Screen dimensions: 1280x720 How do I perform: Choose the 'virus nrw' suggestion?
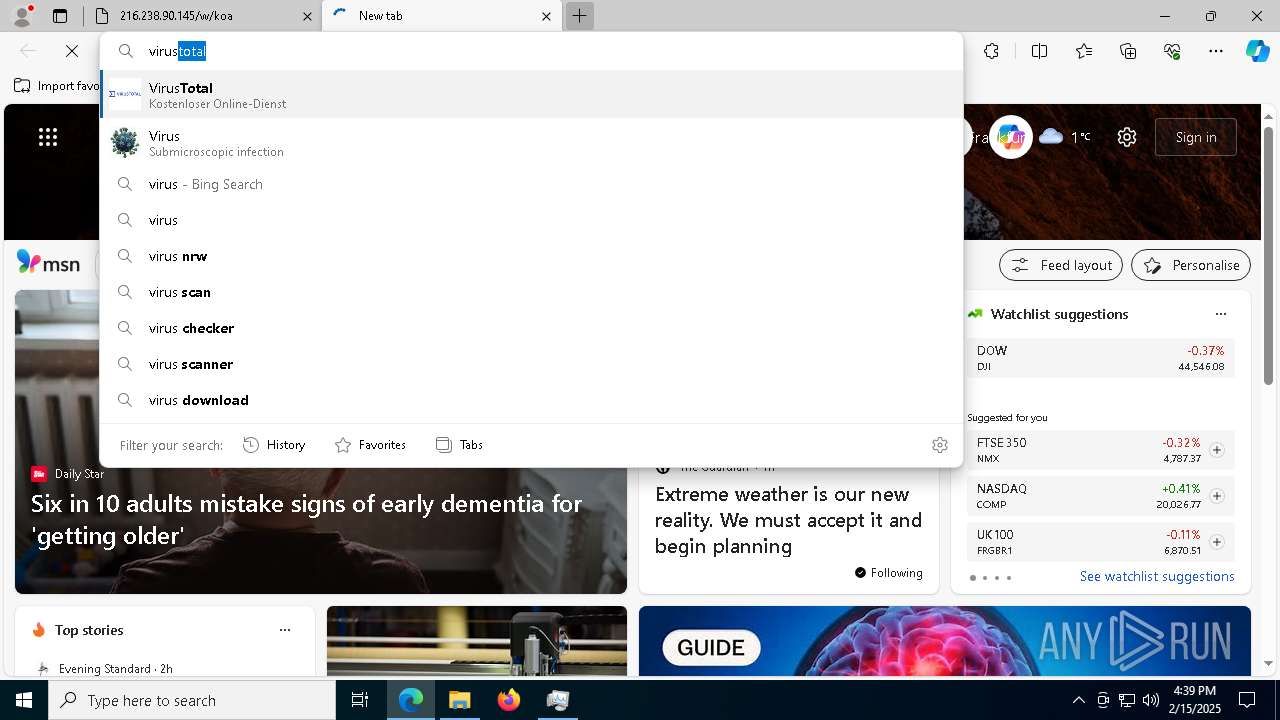coord(531,256)
